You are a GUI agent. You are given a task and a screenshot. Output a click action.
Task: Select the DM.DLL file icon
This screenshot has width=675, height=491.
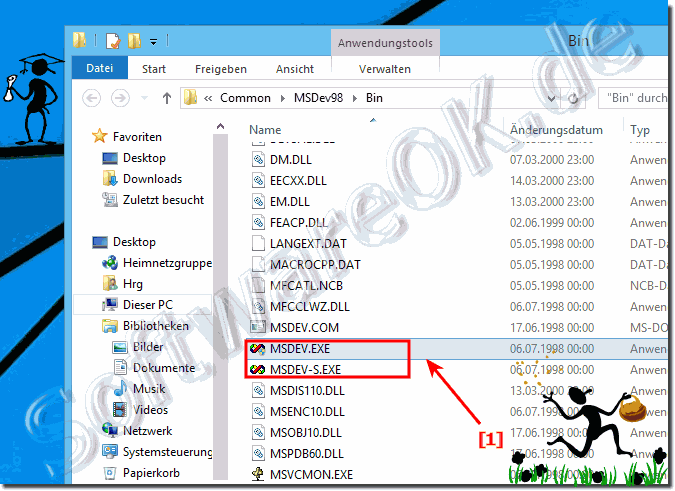[258, 159]
